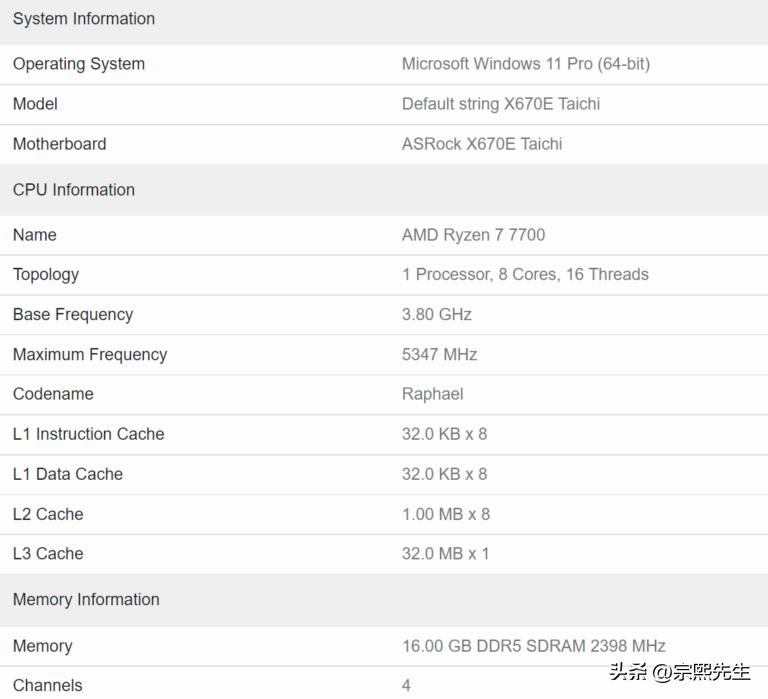Click the 'CPU Information' section header
The height and width of the screenshot is (699, 768).
pyautogui.click(x=74, y=190)
